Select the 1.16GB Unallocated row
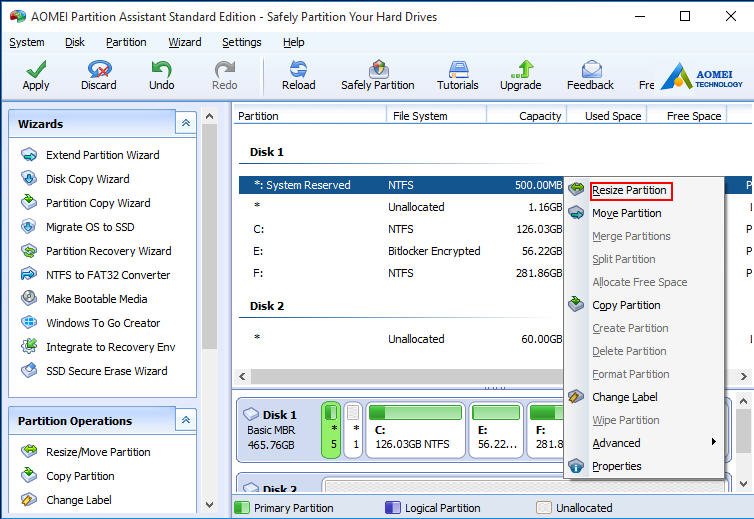 (401, 207)
